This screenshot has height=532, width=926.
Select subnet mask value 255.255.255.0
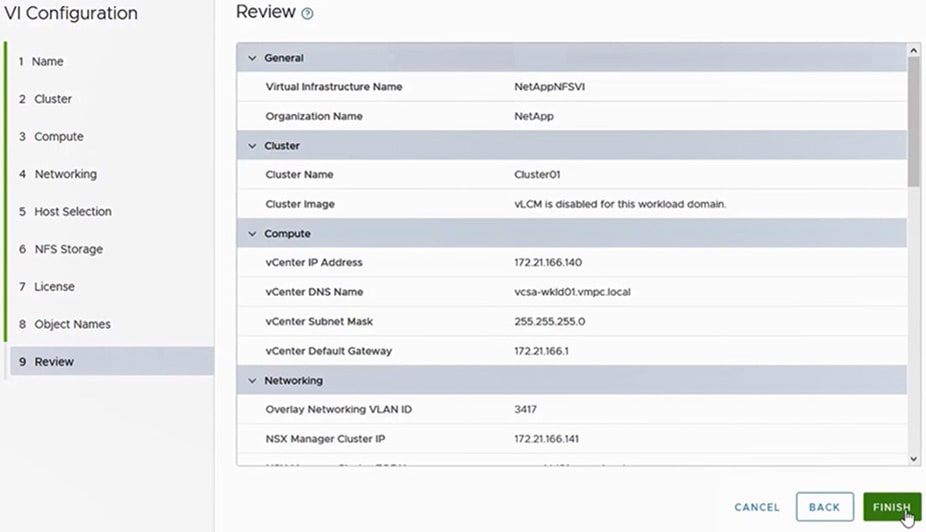click(x=549, y=322)
